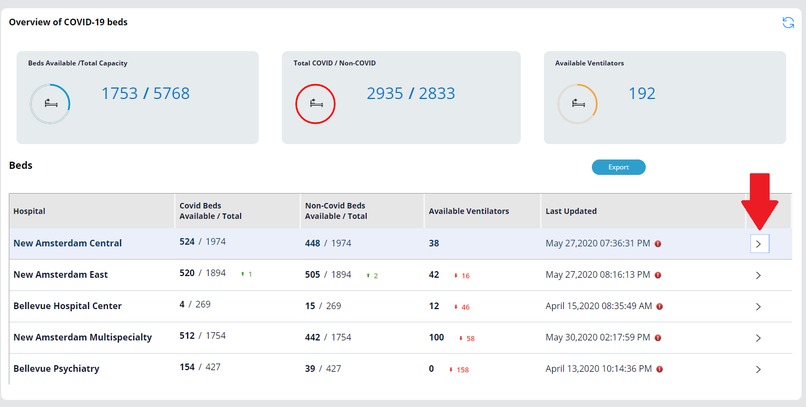Click alert icon for New Amsterdam Multispecialty update
Screen dimensions: 806x407
point(657,338)
